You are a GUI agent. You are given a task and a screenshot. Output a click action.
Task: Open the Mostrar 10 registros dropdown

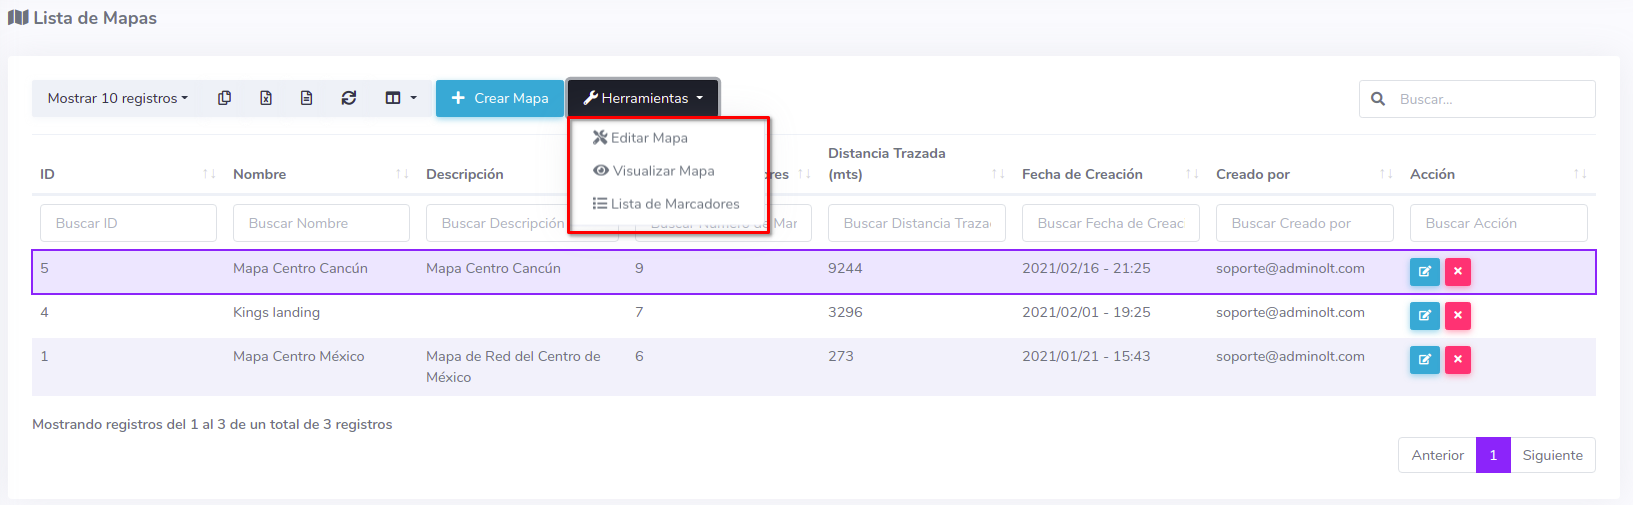click(x=118, y=98)
